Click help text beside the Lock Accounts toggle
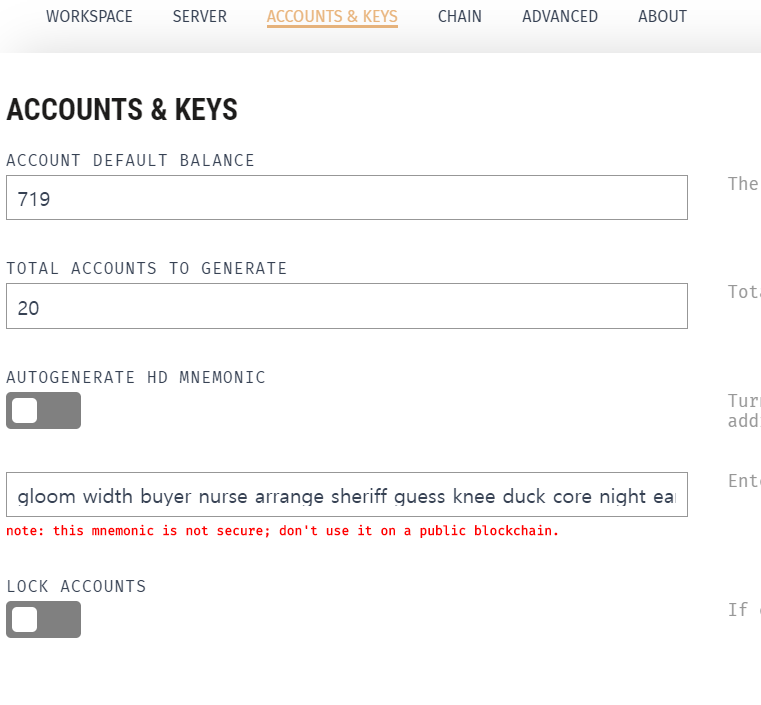The image size is (761, 705). point(744,610)
